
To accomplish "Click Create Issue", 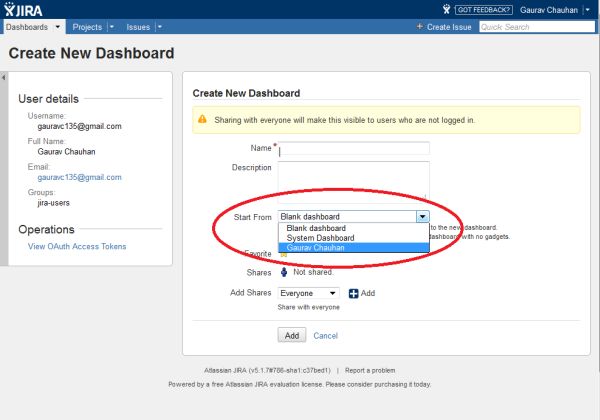I will [449, 27].
